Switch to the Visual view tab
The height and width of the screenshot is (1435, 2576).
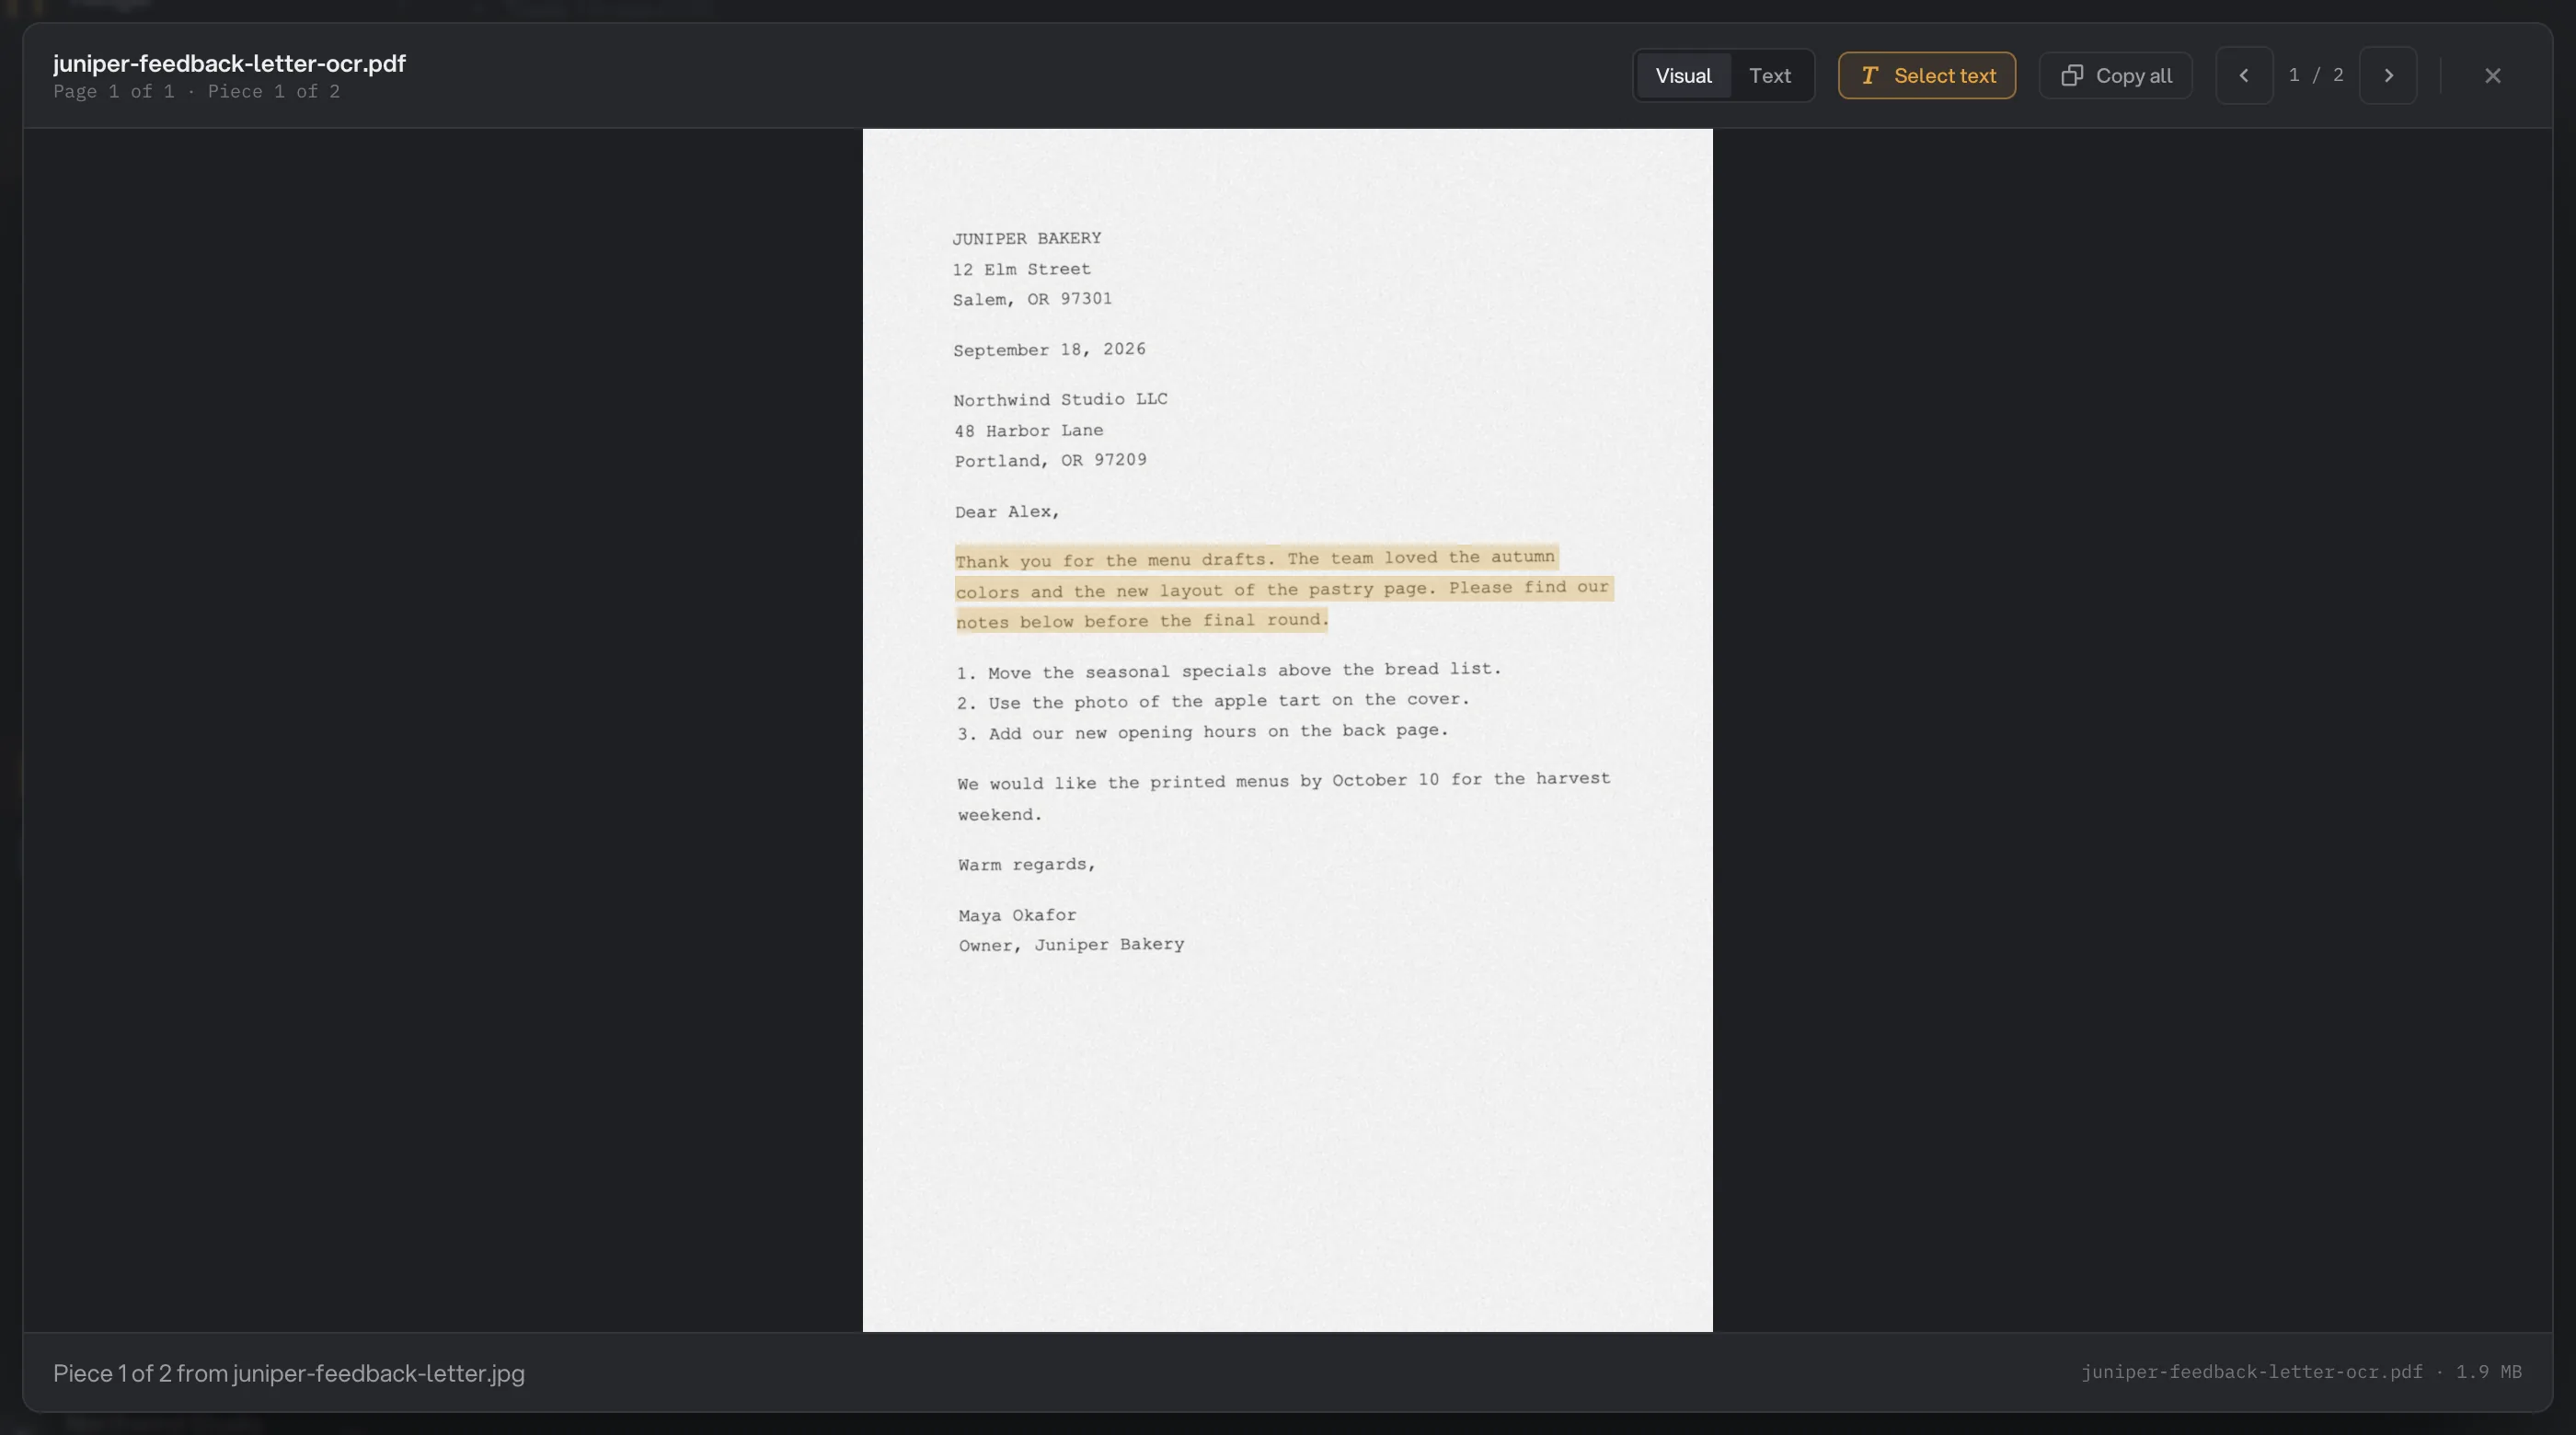(1683, 76)
